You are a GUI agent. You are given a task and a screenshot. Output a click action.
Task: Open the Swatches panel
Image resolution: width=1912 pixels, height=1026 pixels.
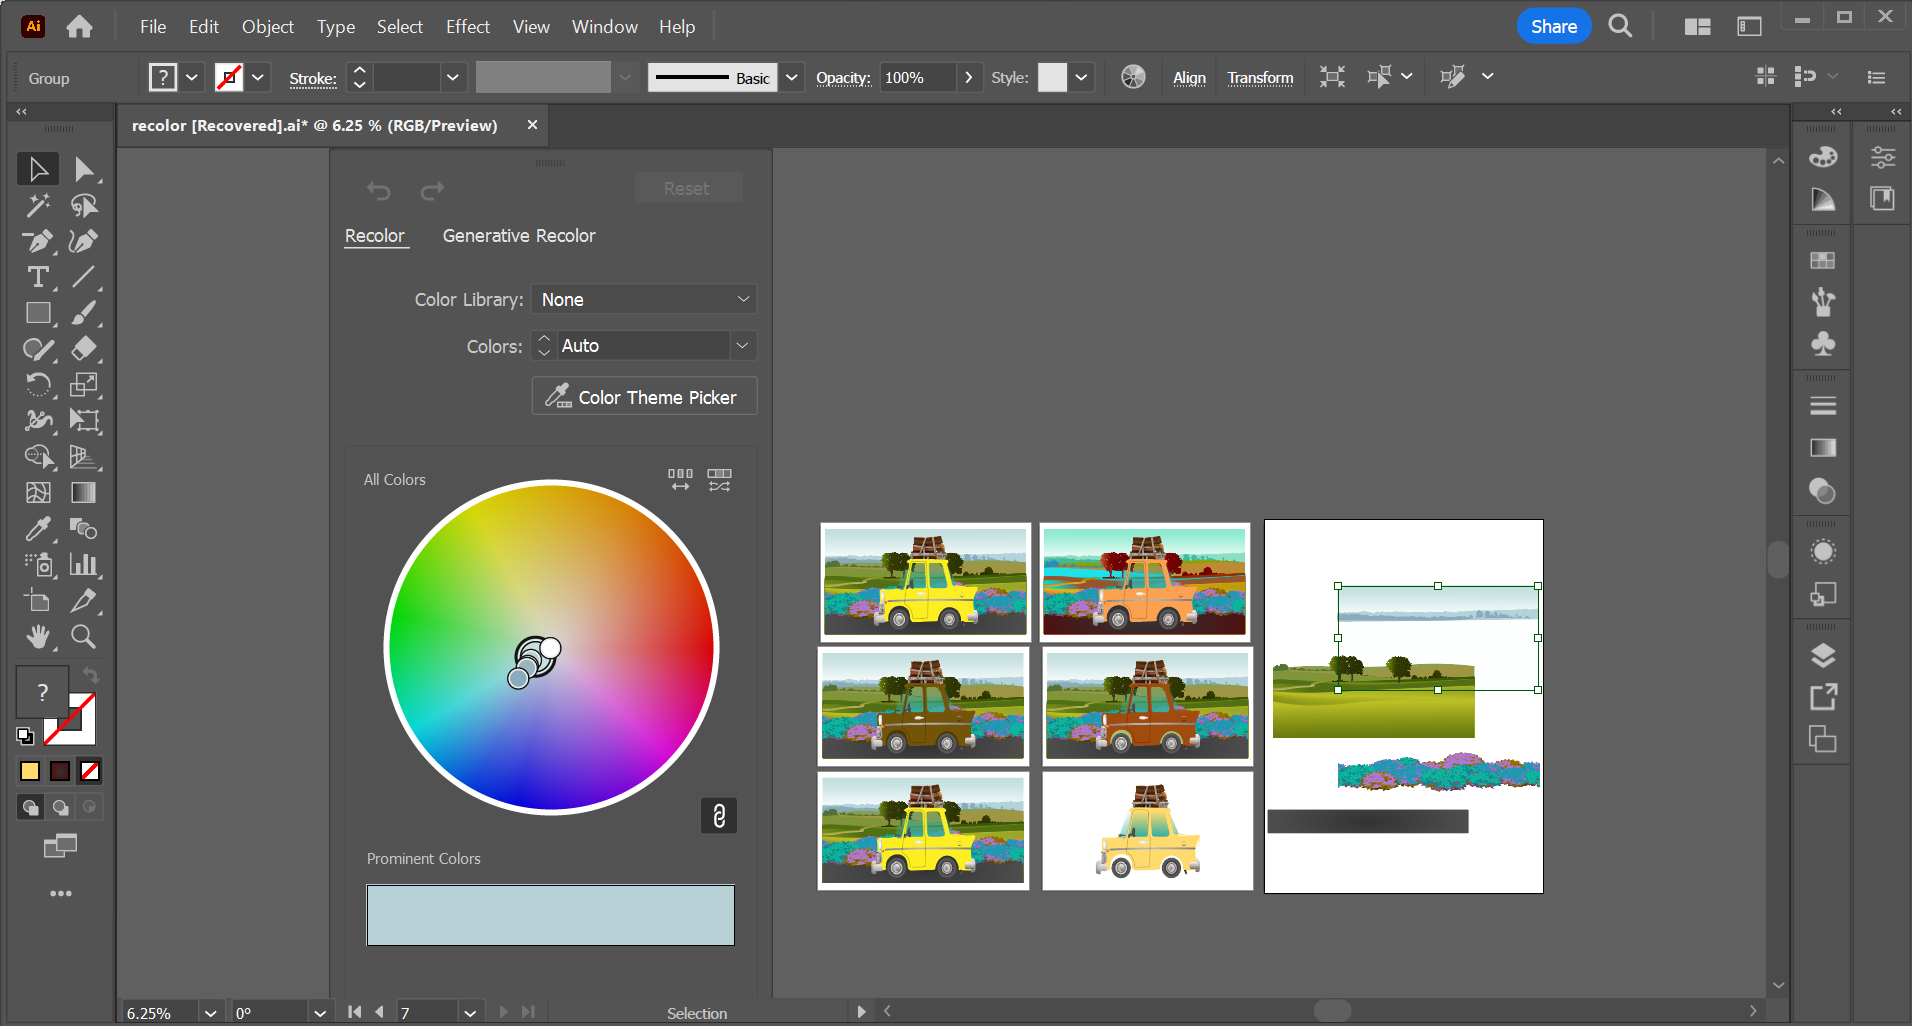pyautogui.click(x=1823, y=261)
